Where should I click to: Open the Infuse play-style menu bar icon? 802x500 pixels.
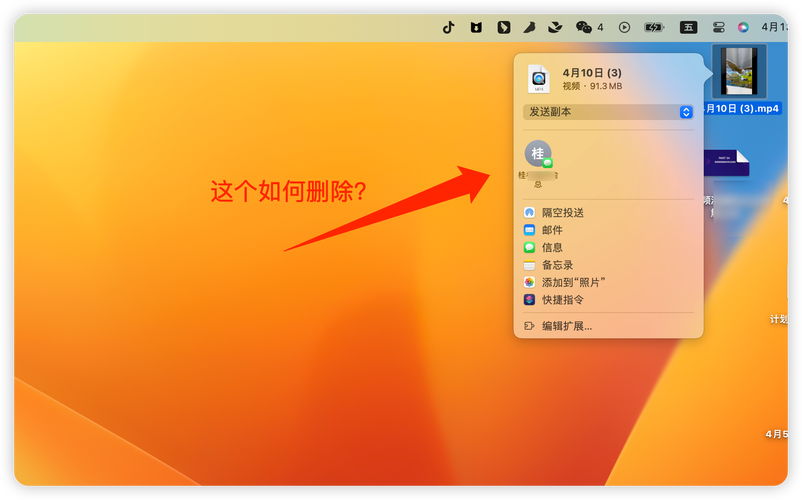(x=504, y=27)
